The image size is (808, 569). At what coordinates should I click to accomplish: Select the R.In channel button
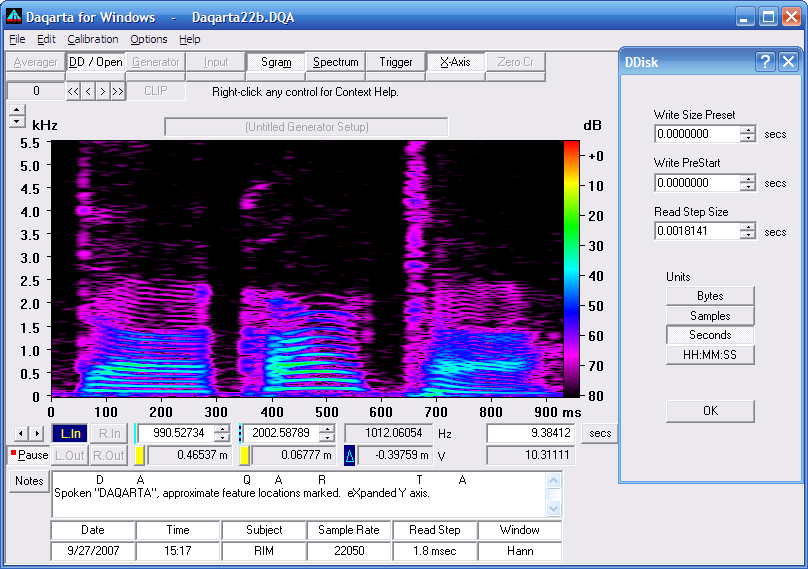109,433
